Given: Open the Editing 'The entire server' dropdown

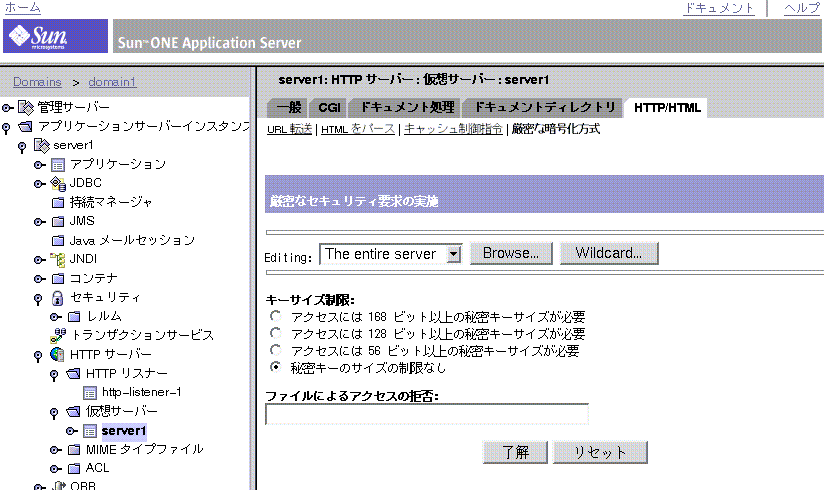Looking at the screenshot, I should point(391,254).
